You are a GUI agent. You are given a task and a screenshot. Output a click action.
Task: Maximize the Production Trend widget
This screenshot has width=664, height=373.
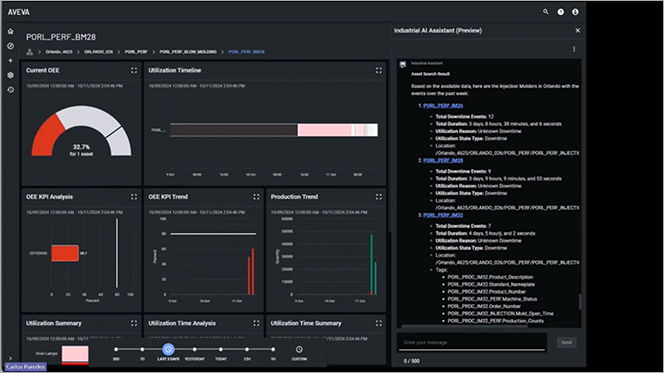(379, 197)
